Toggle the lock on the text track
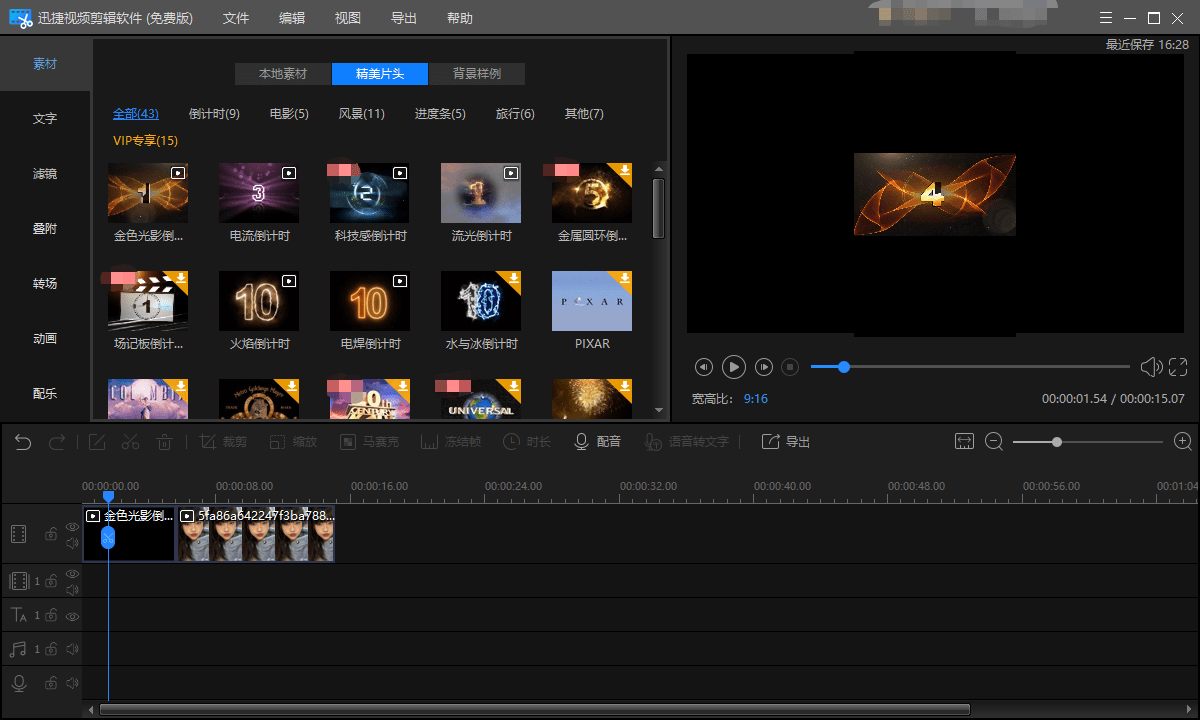The height and width of the screenshot is (720, 1200). coord(51,616)
